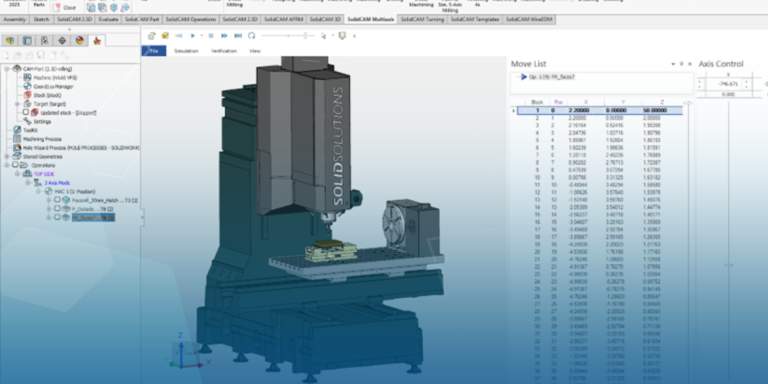Screen dimensions: 768x384
Task: Switch to the SolidCAM 3D tab
Action: pos(325,20)
